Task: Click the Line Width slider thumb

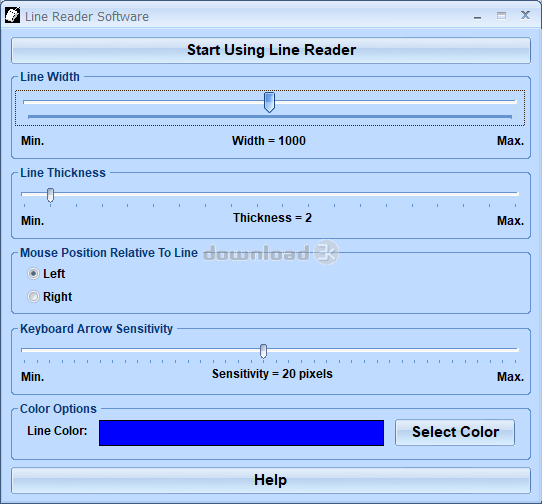Action: point(269,102)
